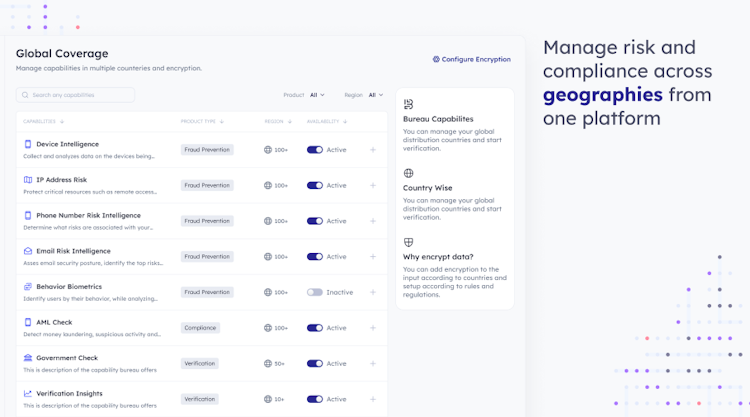Sort by the Product Type column header
The width and height of the screenshot is (750, 417).
click(202, 121)
